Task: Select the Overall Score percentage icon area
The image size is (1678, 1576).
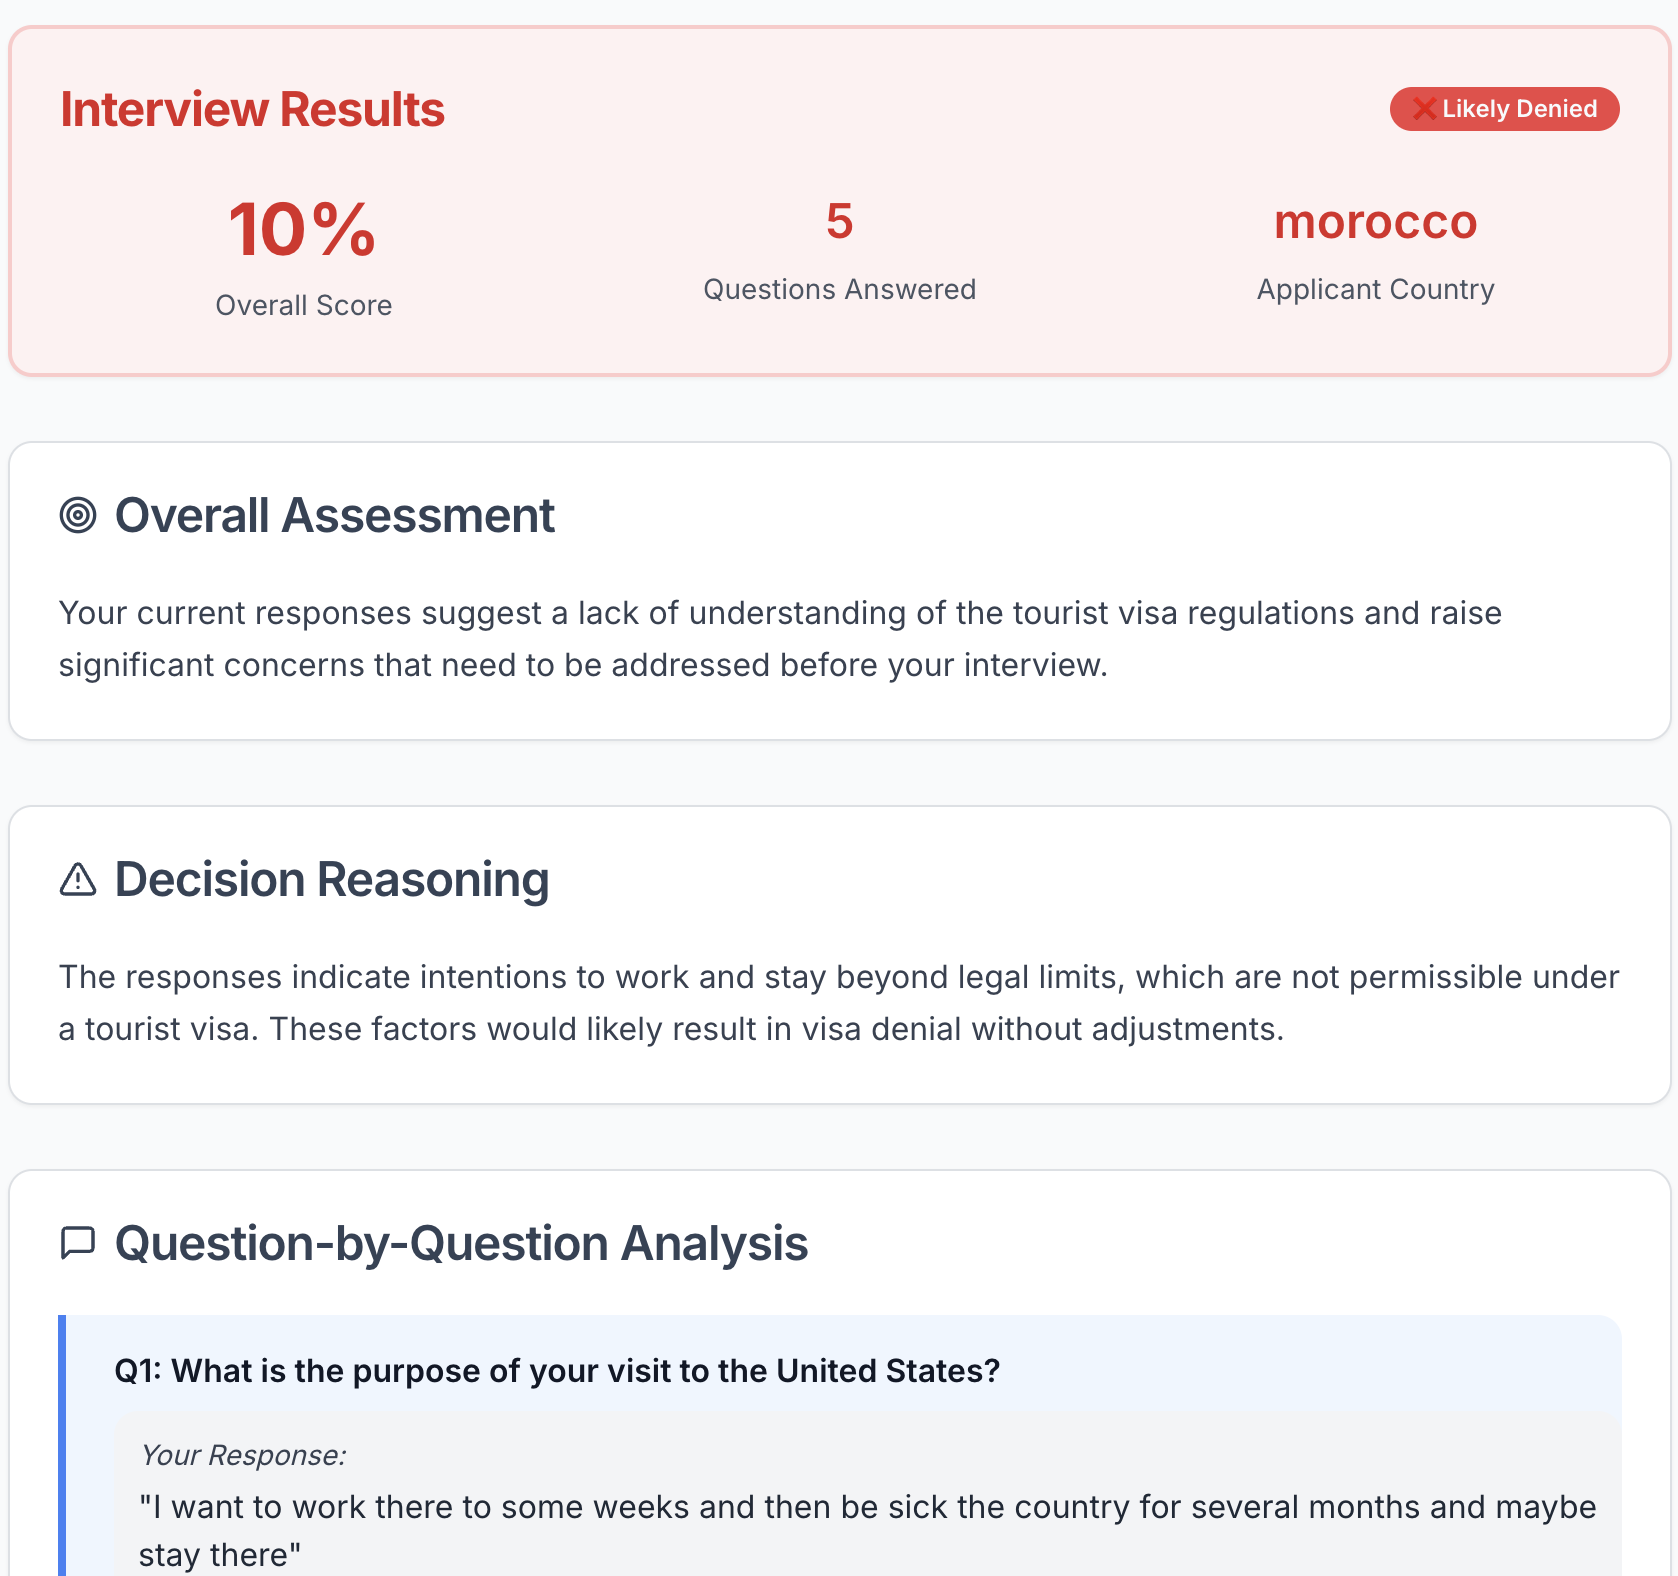Action: point(302,229)
